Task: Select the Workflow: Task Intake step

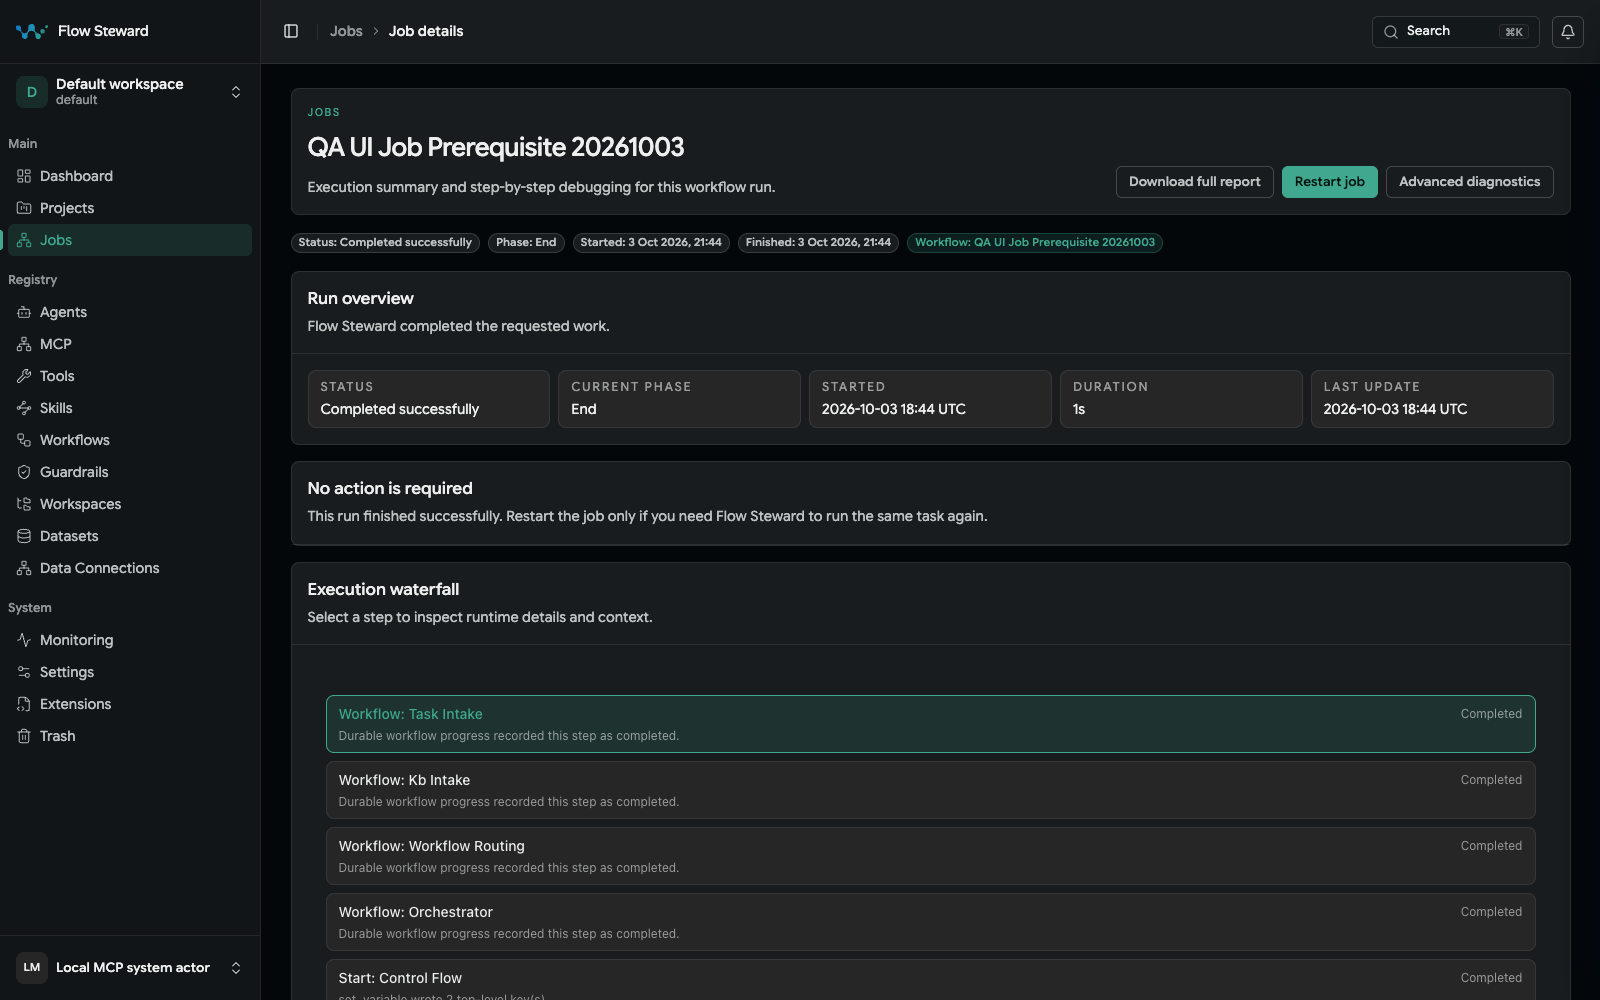Action: pyautogui.click(x=930, y=724)
